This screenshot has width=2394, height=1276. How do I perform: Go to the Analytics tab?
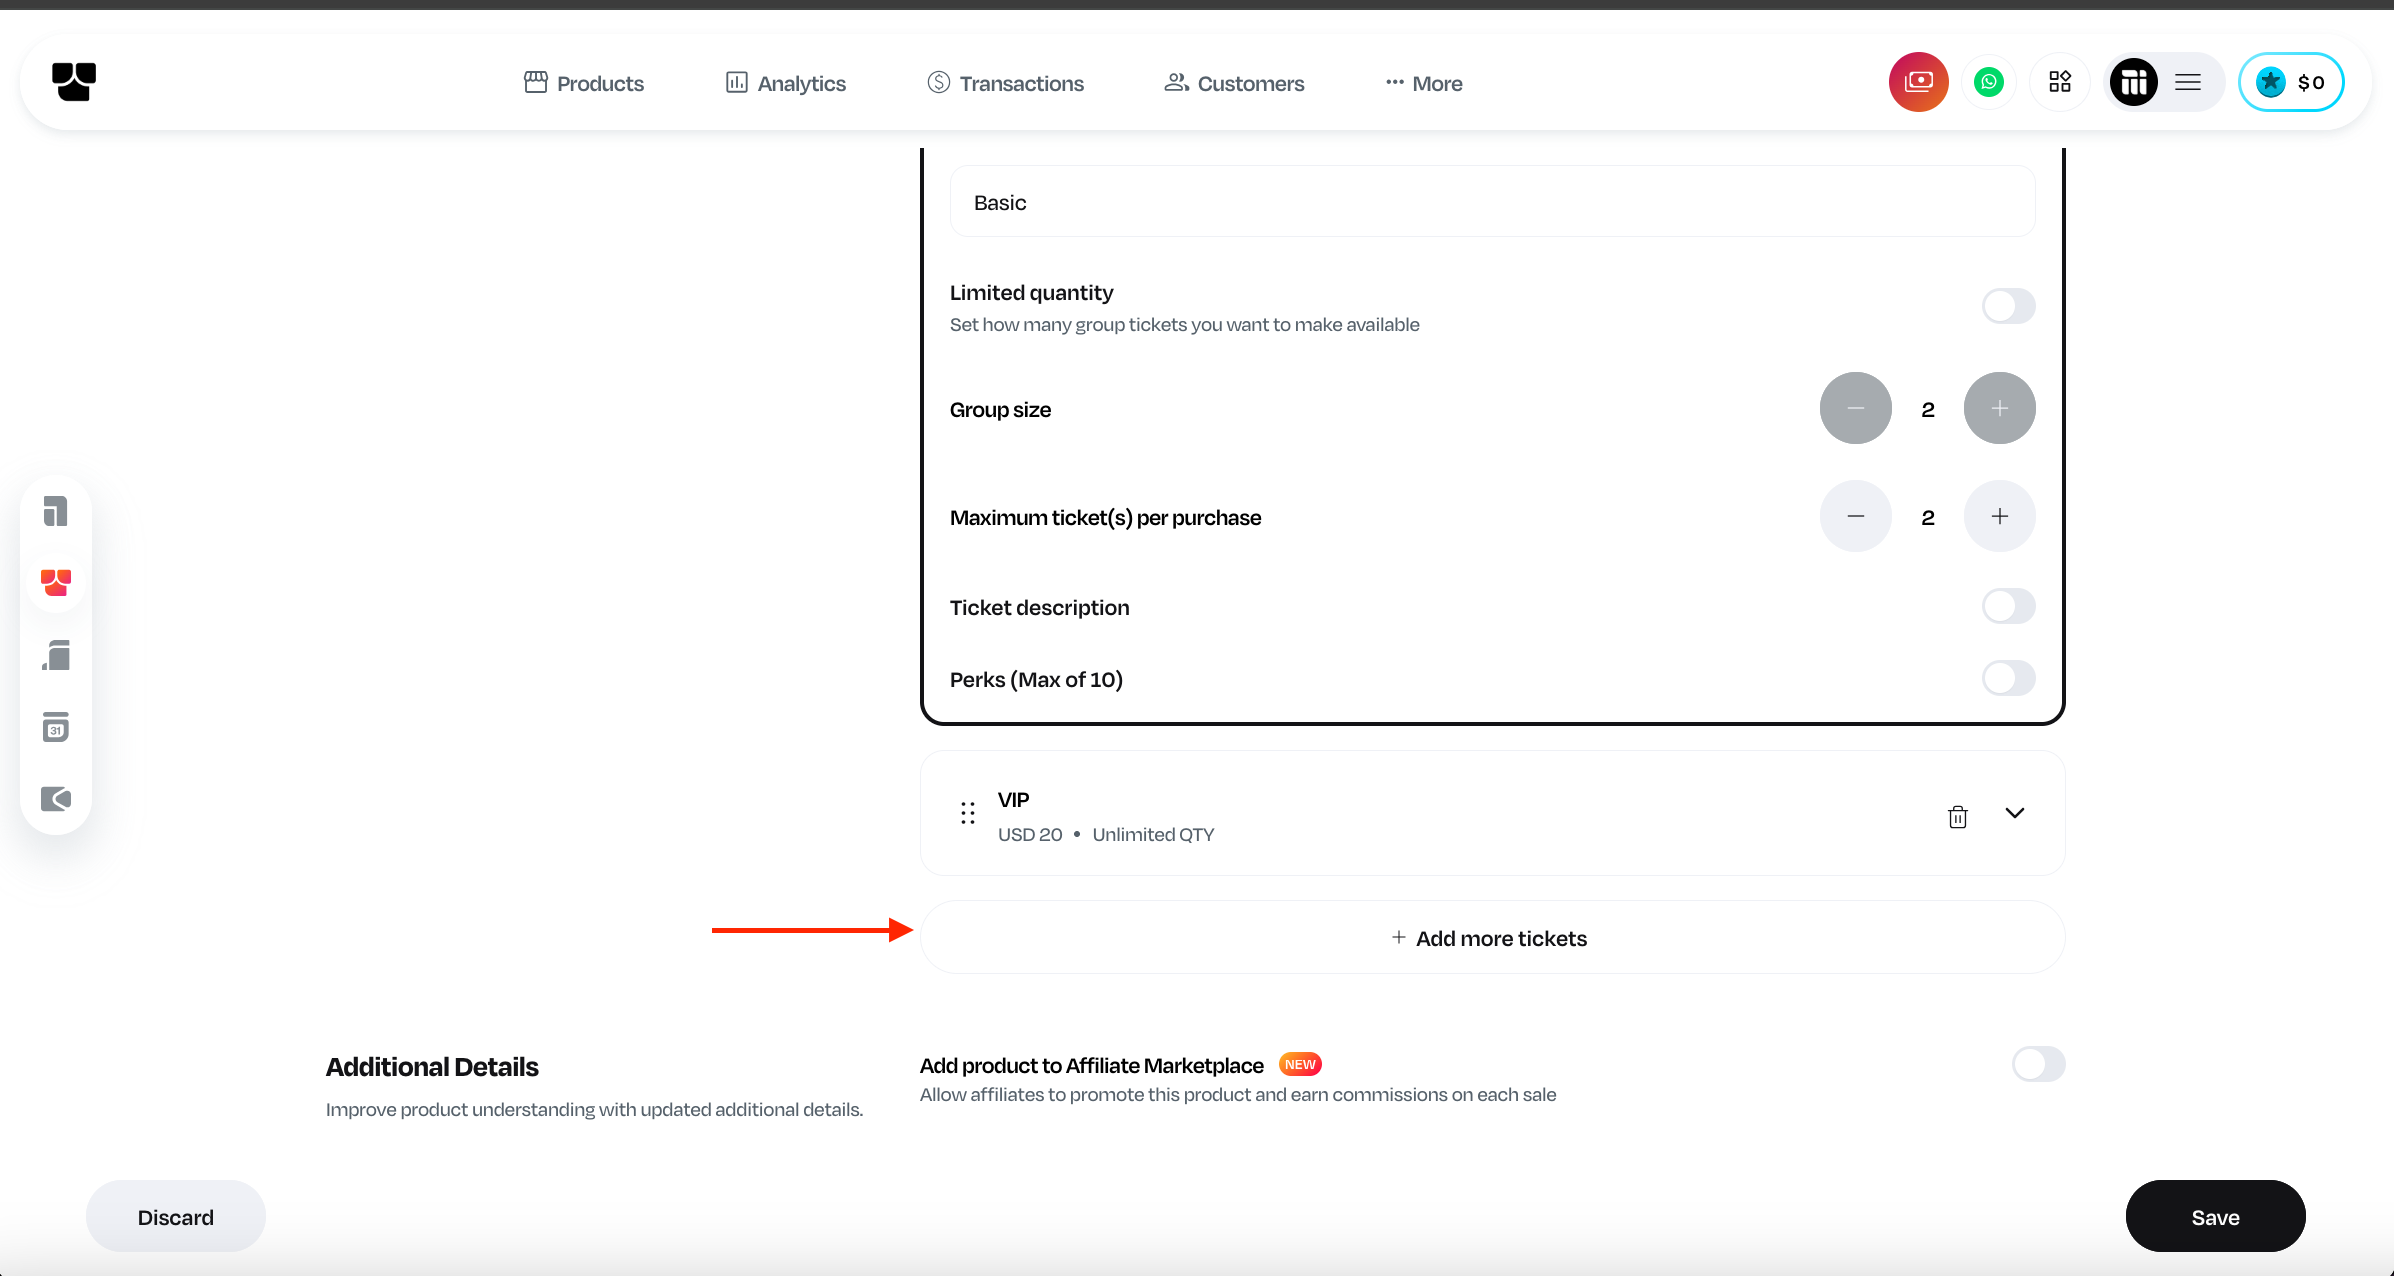tap(786, 84)
